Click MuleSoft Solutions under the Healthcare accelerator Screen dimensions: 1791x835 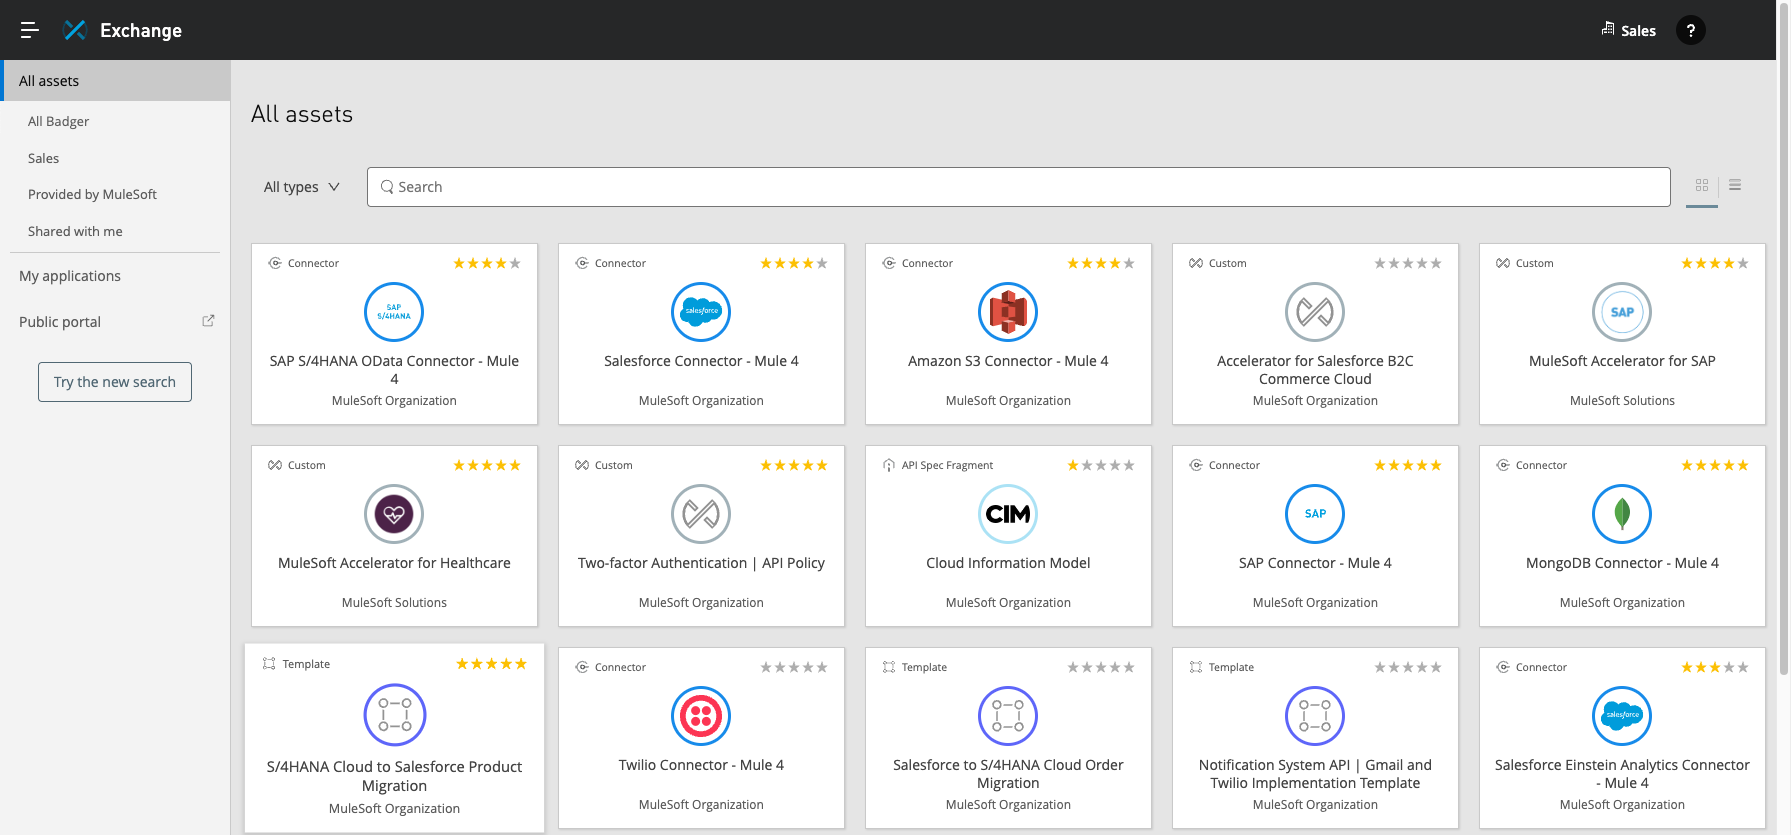(394, 603)
